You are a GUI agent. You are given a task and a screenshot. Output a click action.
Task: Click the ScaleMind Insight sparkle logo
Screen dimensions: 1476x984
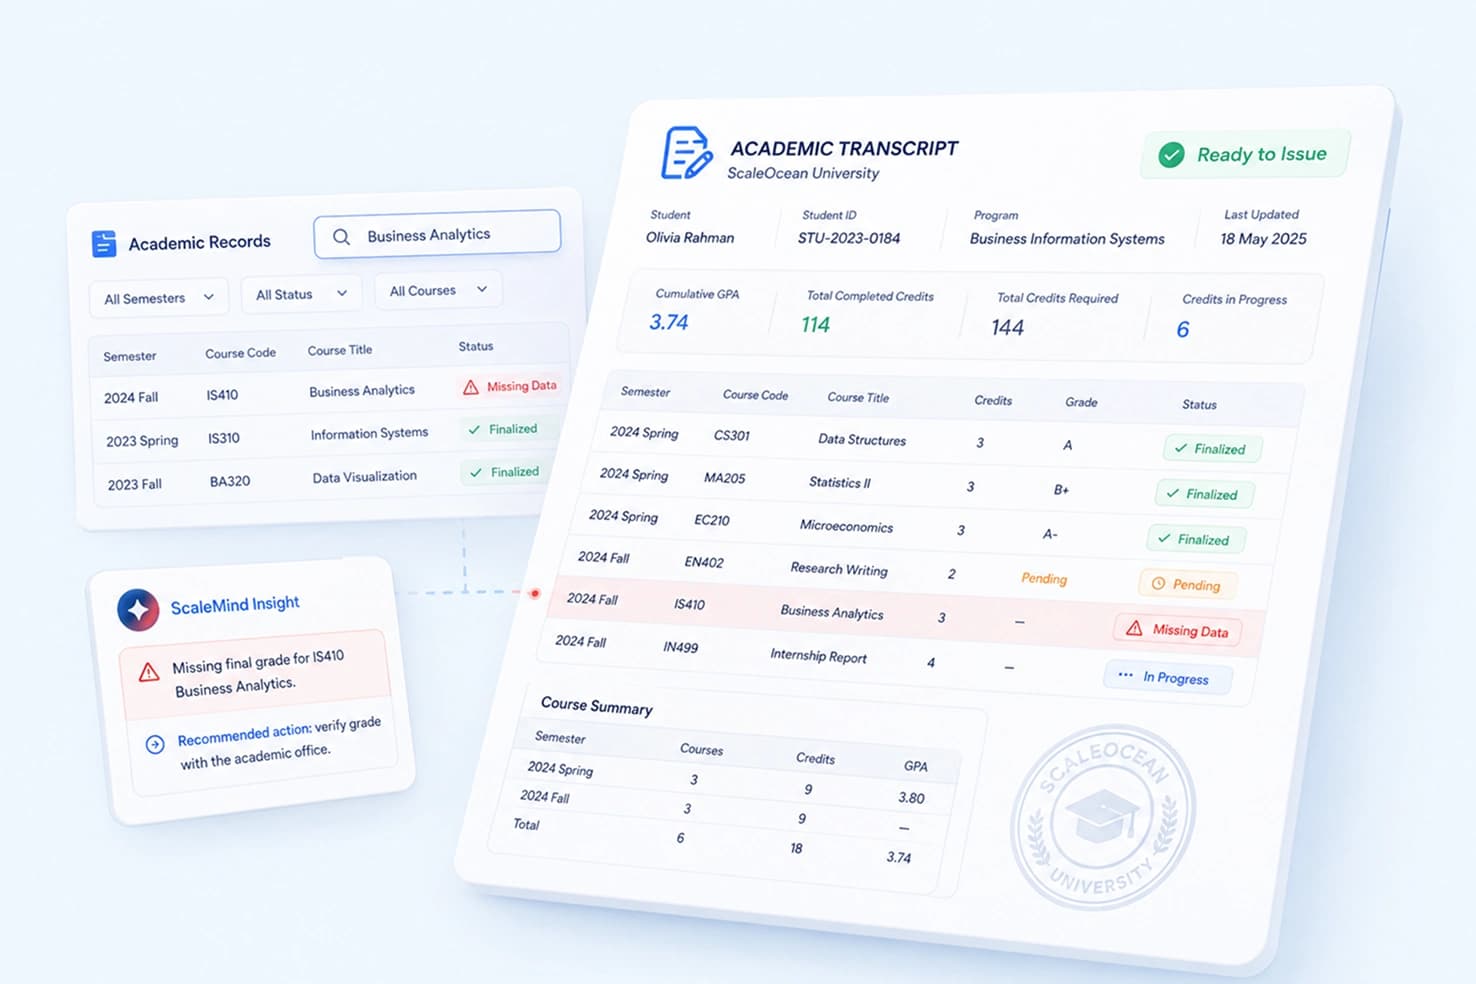coord(138,609)
